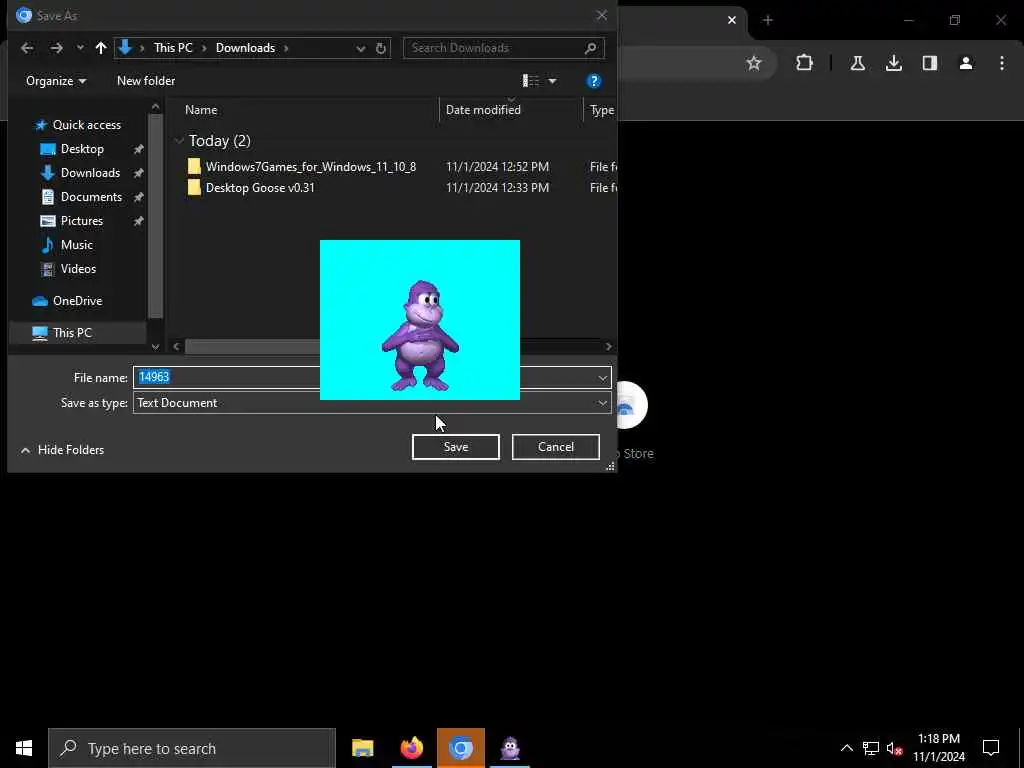1024x768 pixels.
Task: Open recent locations dropdown arrow
Action: 80,48
